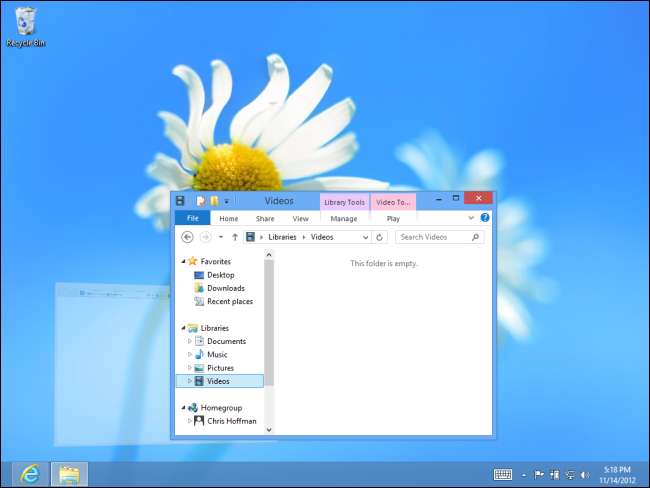The width and height of the screenshot is (650, 488).
Task: Open Internet Explorer from the taskbar
Action: click(x=30, y=474)
